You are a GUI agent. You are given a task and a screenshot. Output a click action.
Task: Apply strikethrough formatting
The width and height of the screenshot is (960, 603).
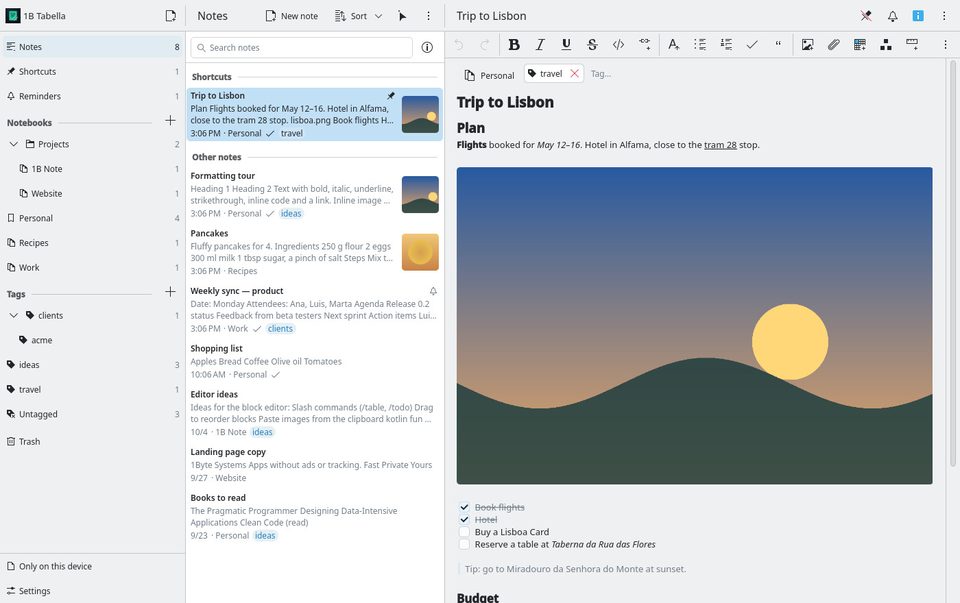pos(592,45)
